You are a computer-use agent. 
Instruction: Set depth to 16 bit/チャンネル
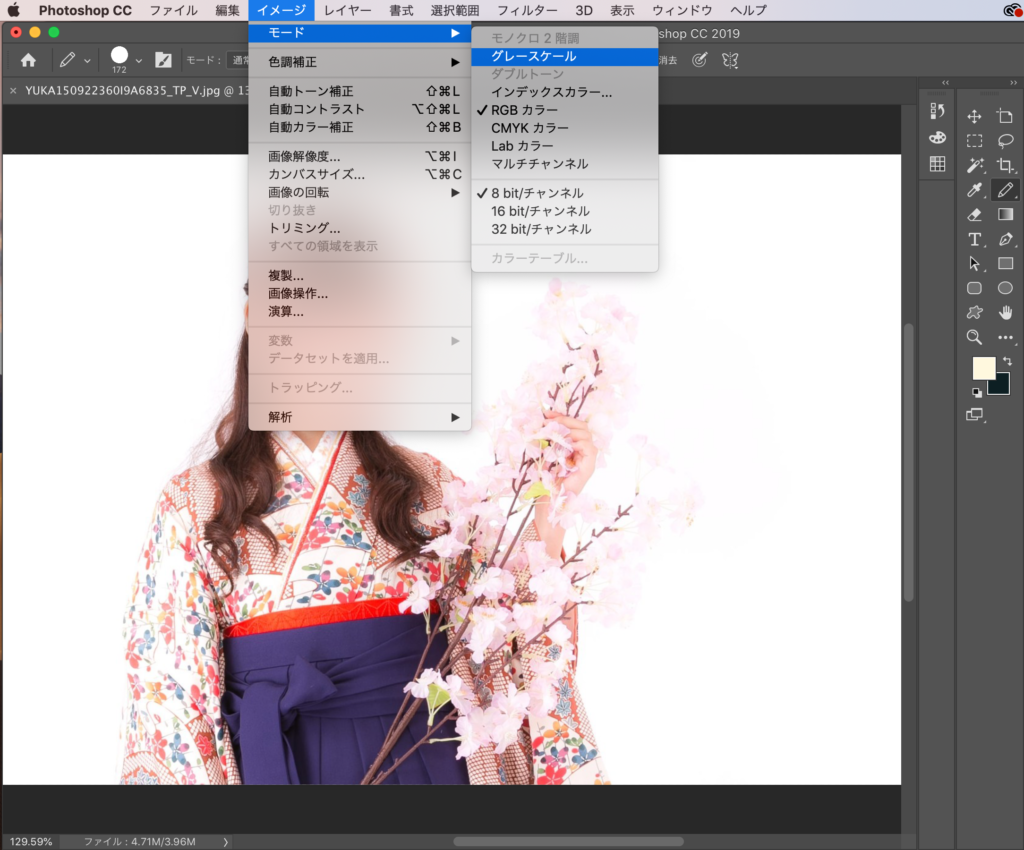pyautogui.click(x=540, y=211)
